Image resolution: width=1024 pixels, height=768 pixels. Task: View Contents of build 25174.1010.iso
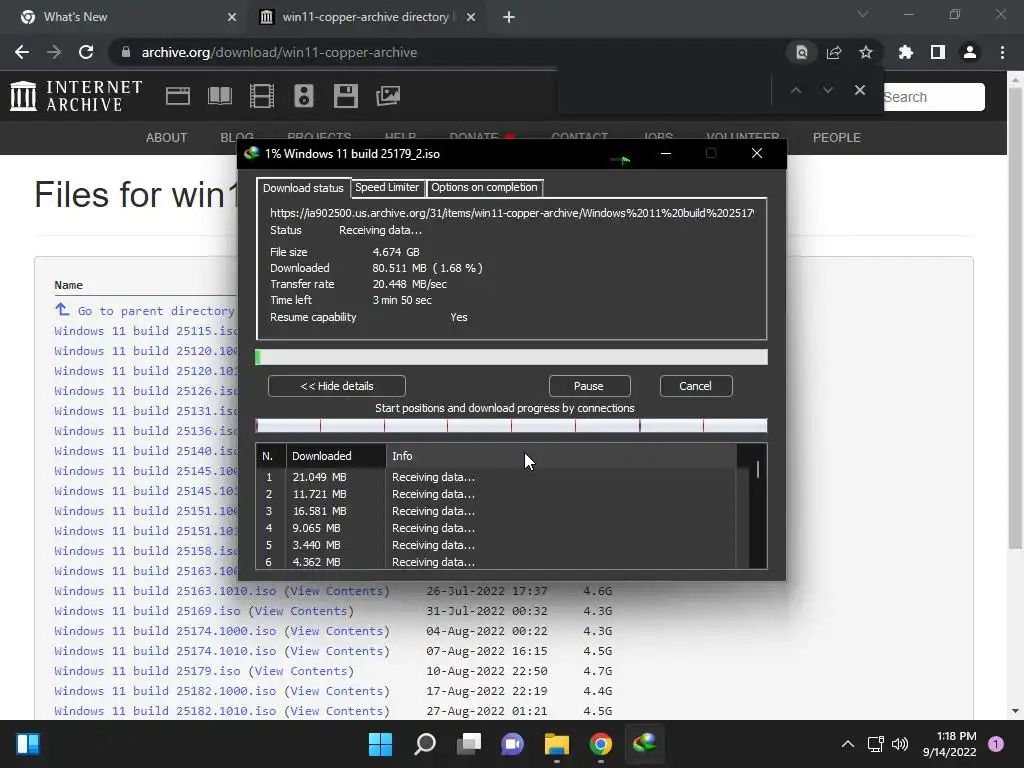(336, 651)
